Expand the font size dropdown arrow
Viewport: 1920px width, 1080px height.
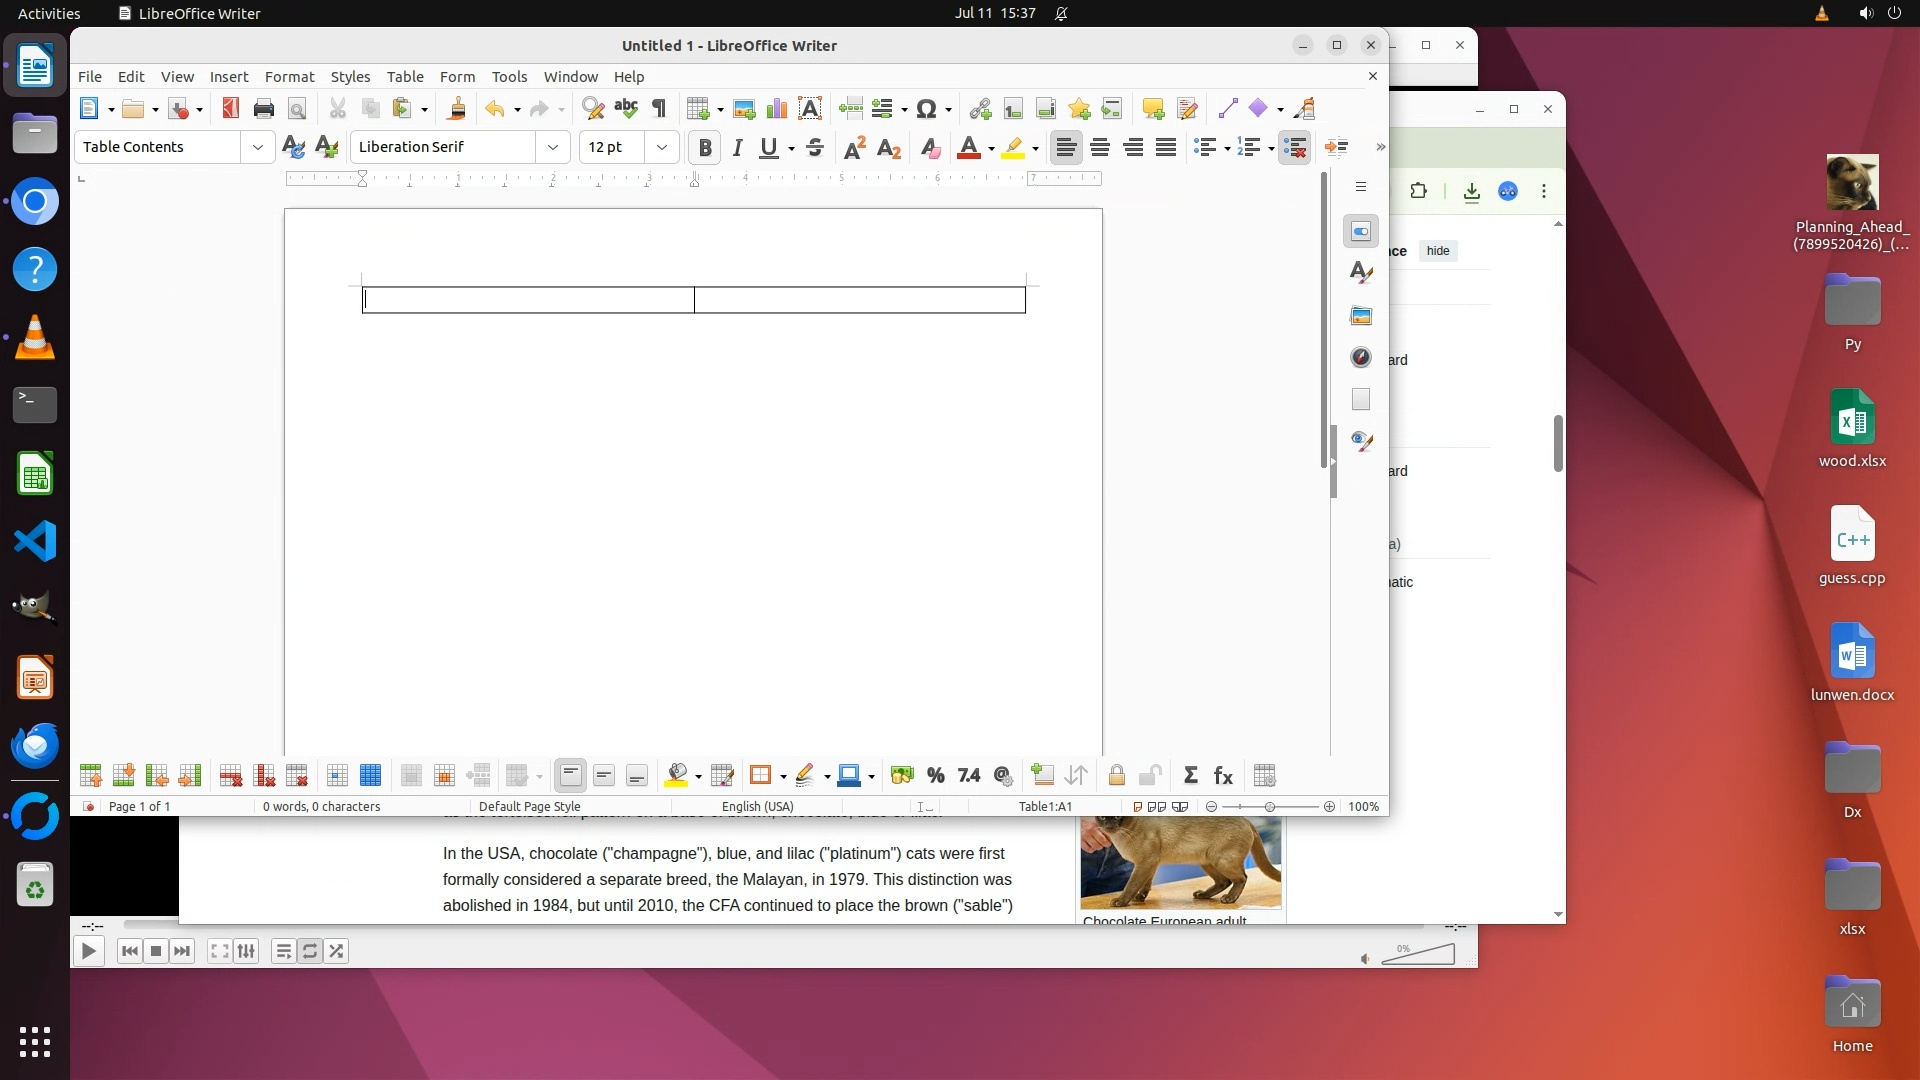pos(661,148)
